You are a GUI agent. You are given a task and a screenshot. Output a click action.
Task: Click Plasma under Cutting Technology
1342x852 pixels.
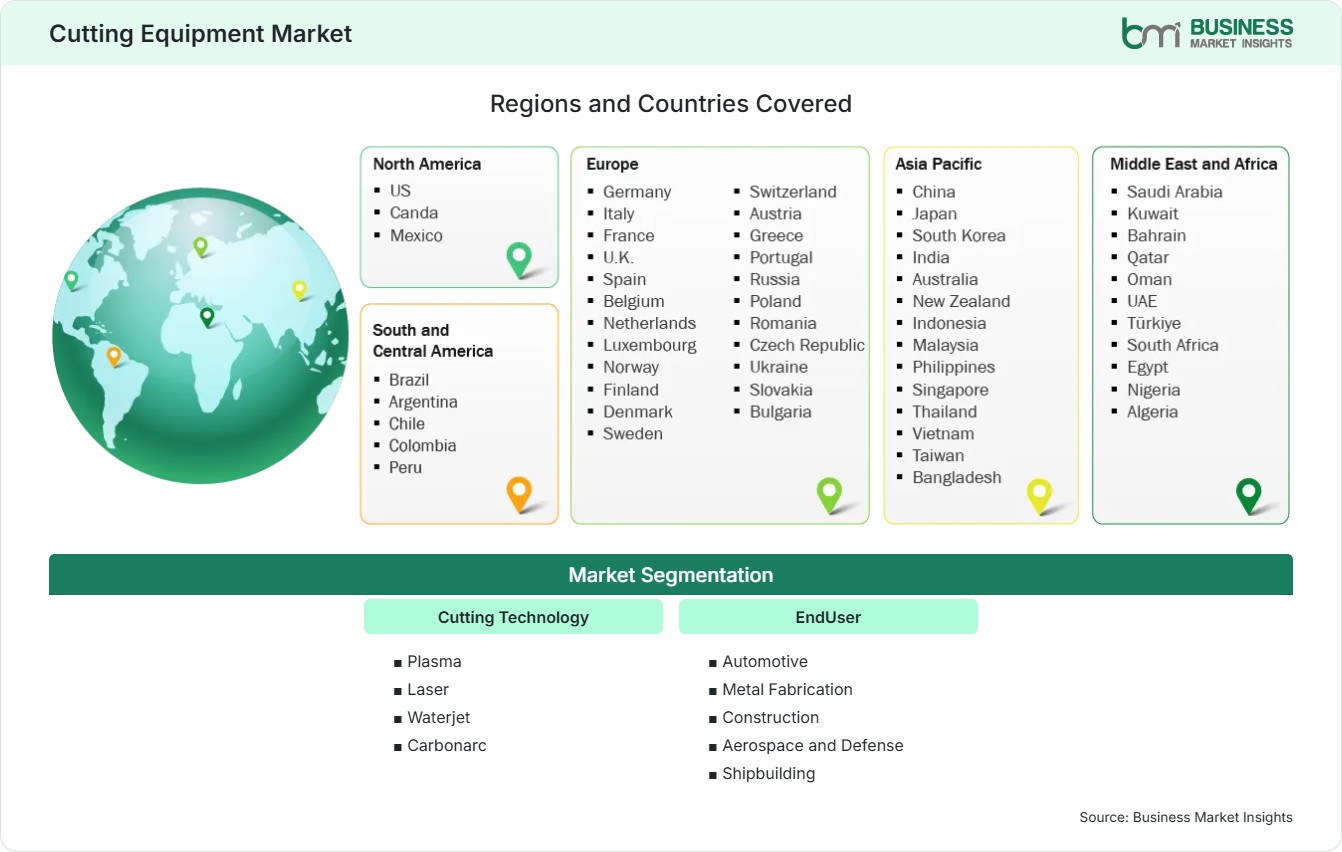(x=434, y=662)
